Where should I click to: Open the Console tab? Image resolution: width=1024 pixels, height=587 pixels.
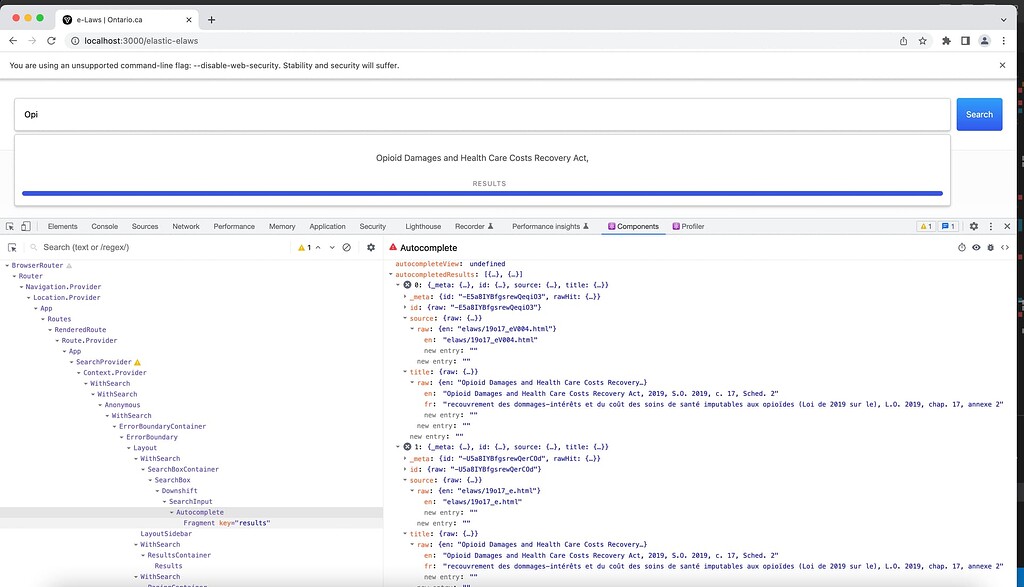point(104,226)
